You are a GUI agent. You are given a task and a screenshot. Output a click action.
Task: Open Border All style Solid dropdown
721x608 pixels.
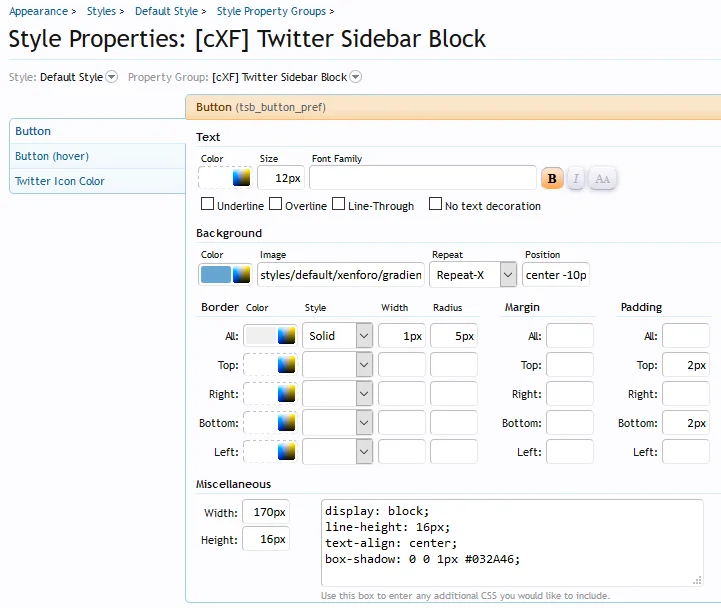coord(338,336)
